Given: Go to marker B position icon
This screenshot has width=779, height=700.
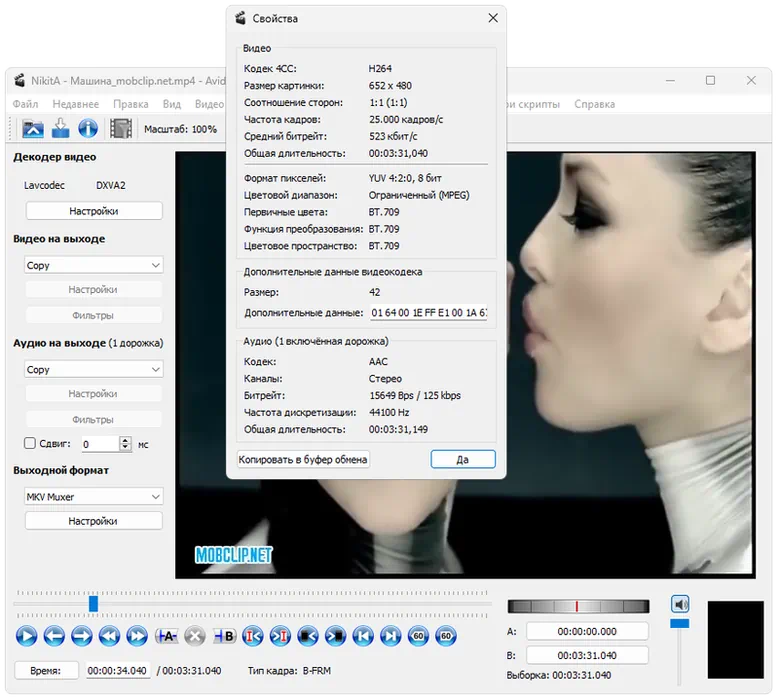Looking at the screenshot, I should (x=280, y=636).
